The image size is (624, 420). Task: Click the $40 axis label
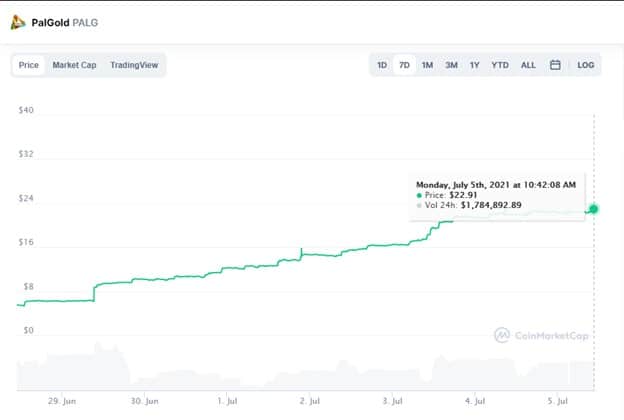pos(26,110)
